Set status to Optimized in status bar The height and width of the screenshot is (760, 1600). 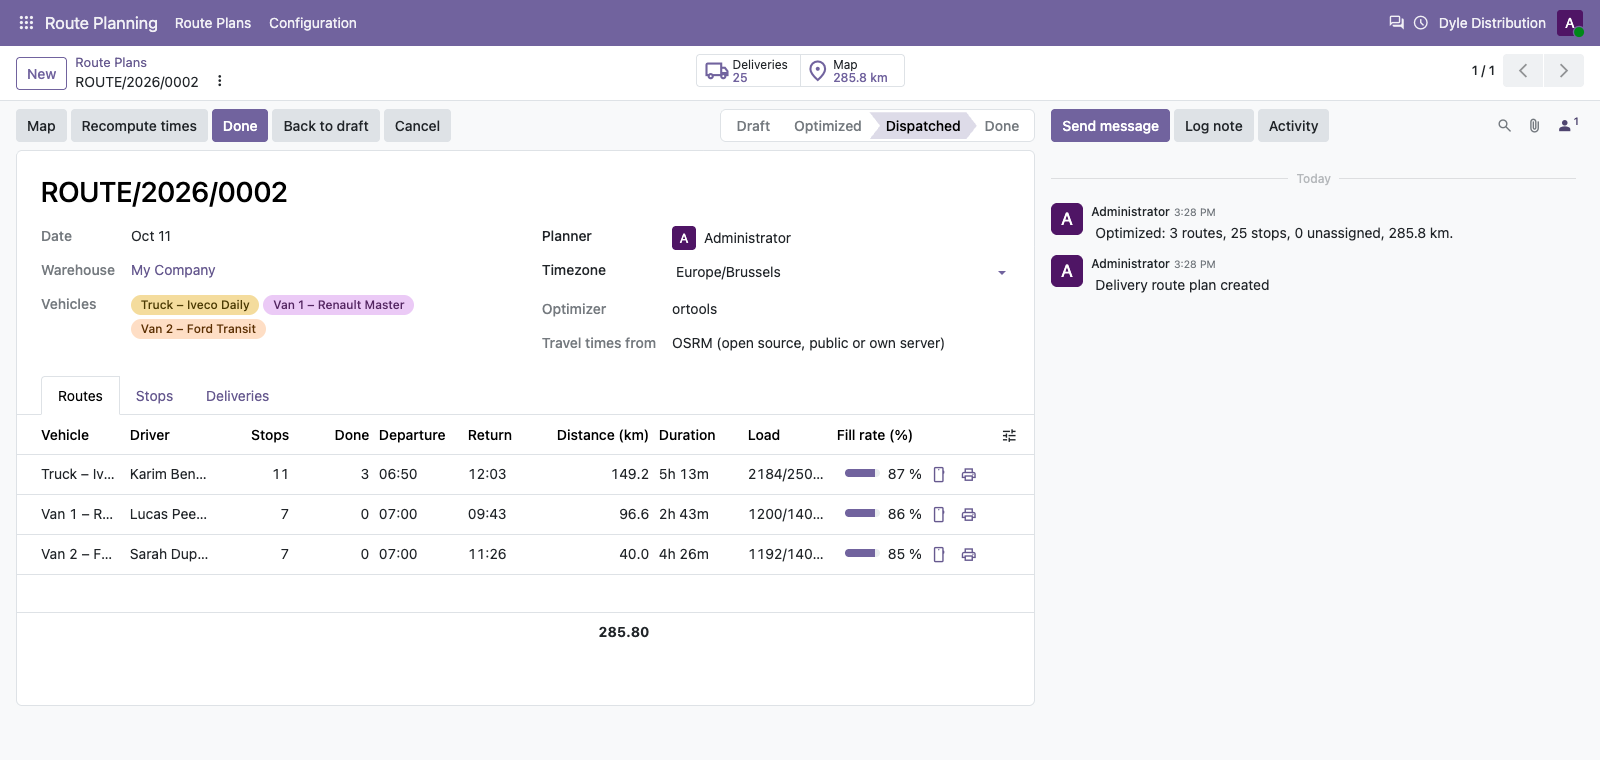[x=827, y=126]
